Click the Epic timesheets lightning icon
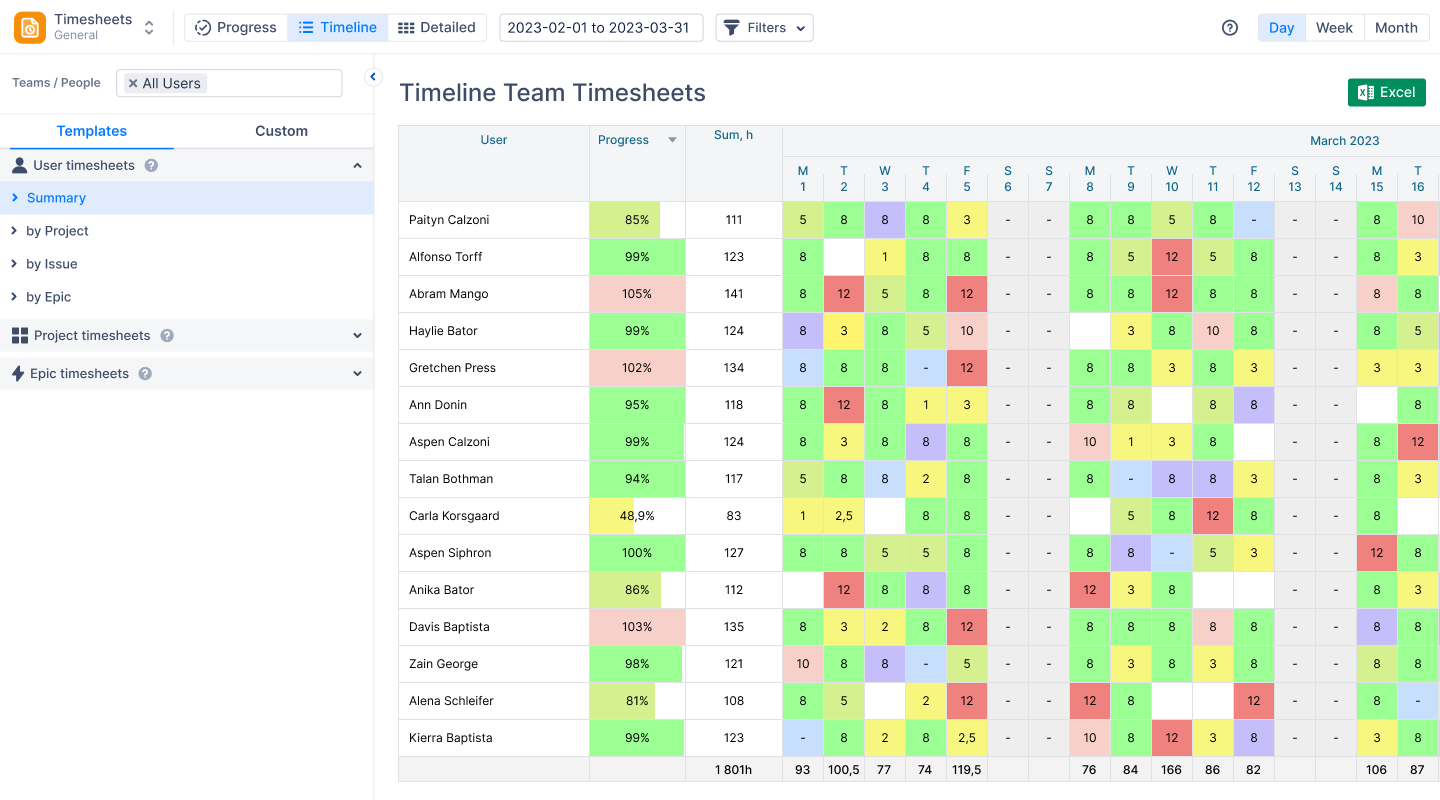Viewport: 1440px width, 800px height. pyautogui.click(x=17, y=373)
